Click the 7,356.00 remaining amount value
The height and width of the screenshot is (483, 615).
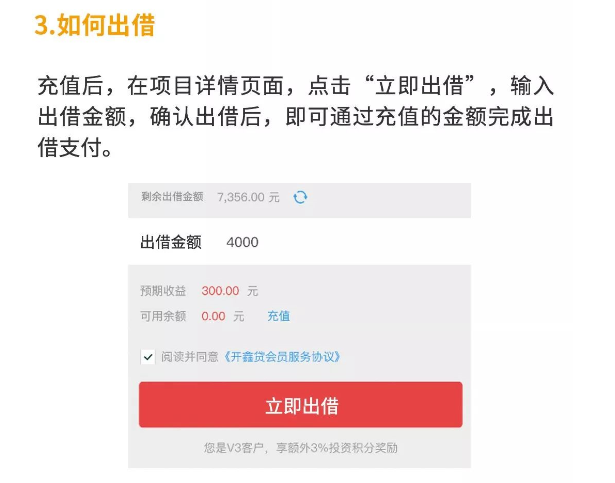pyautogui.click(x=241, y=197)
